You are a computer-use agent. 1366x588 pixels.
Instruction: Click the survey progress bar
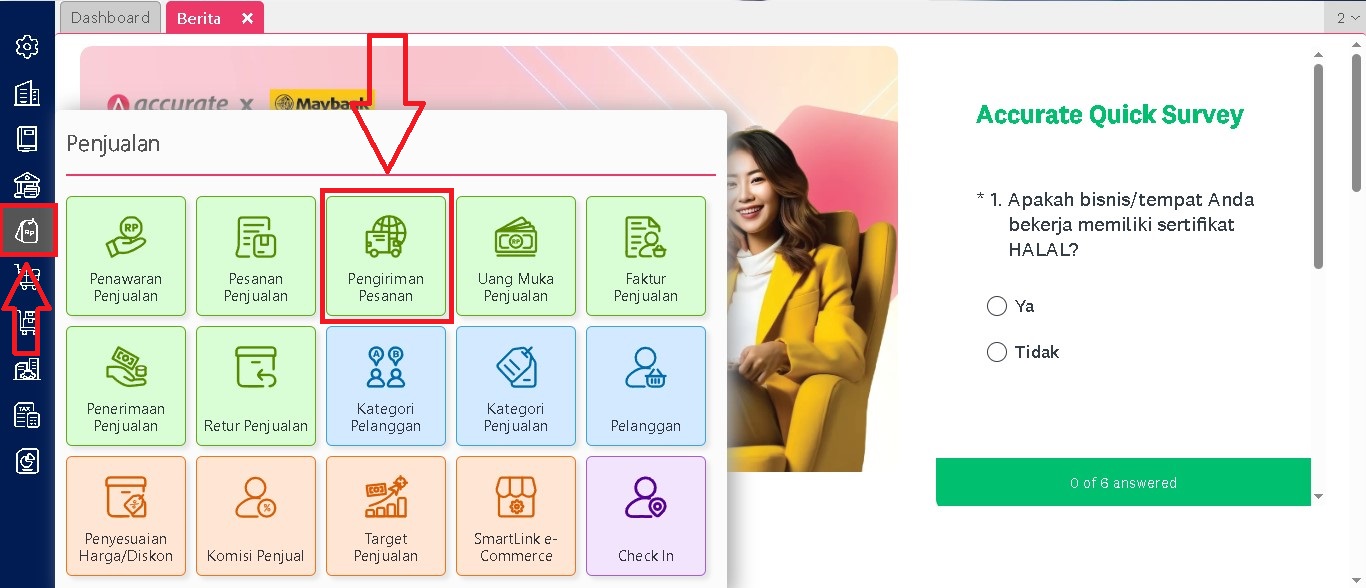[x=1123, y=483]
